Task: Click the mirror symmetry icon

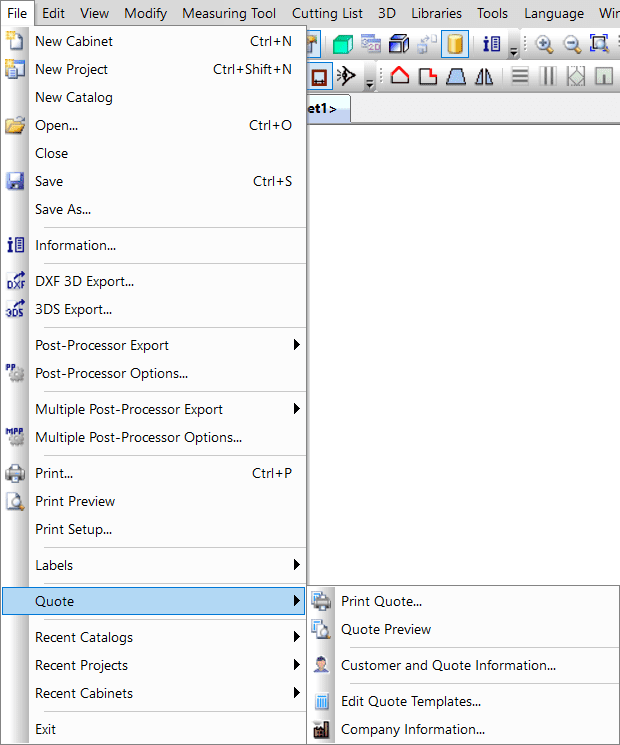Action: coord(484,76)
